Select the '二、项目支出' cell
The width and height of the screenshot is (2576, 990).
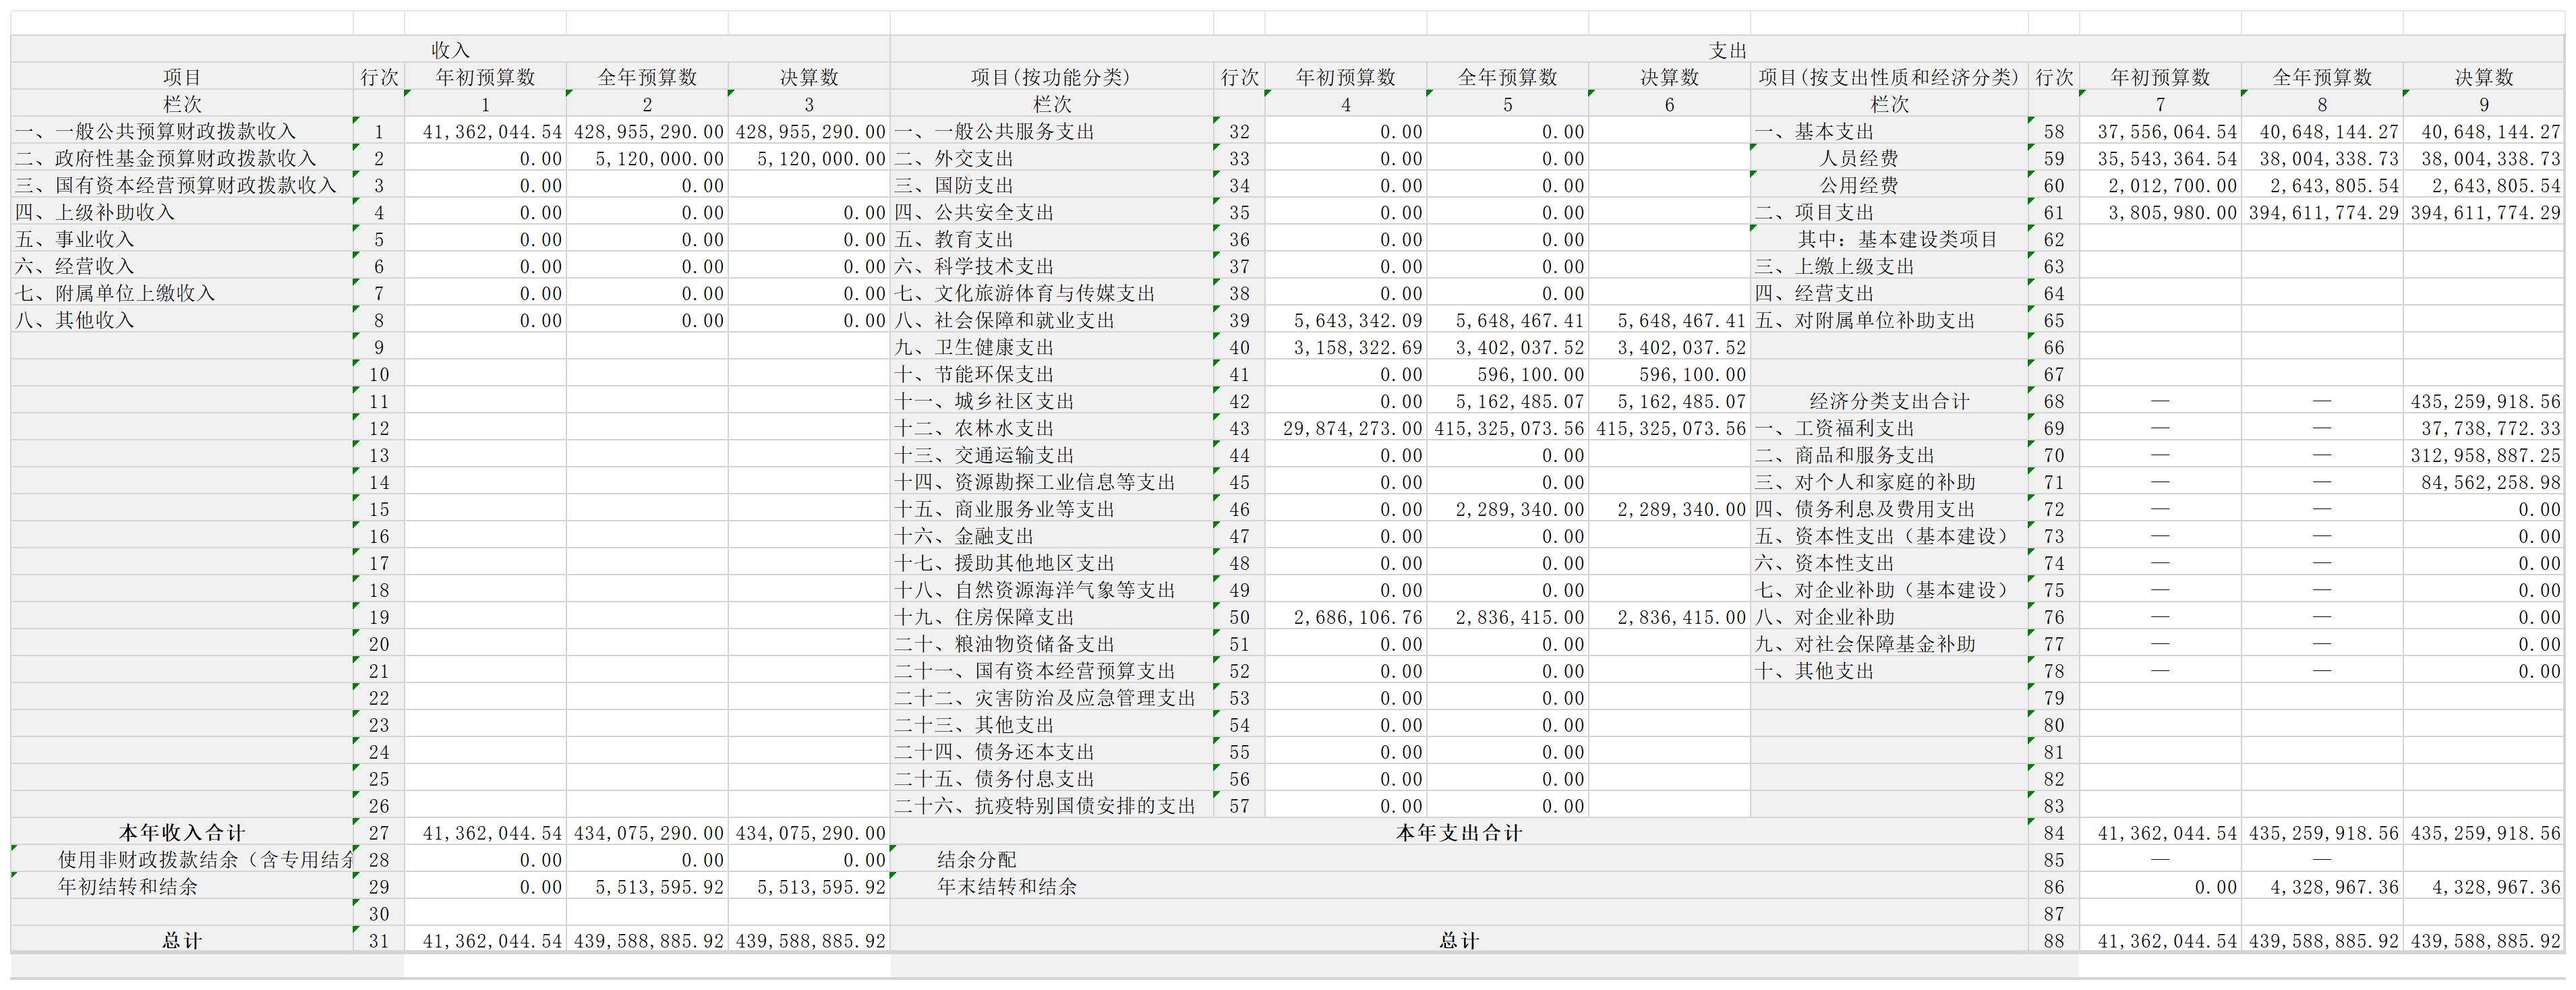pos(1889,212)
